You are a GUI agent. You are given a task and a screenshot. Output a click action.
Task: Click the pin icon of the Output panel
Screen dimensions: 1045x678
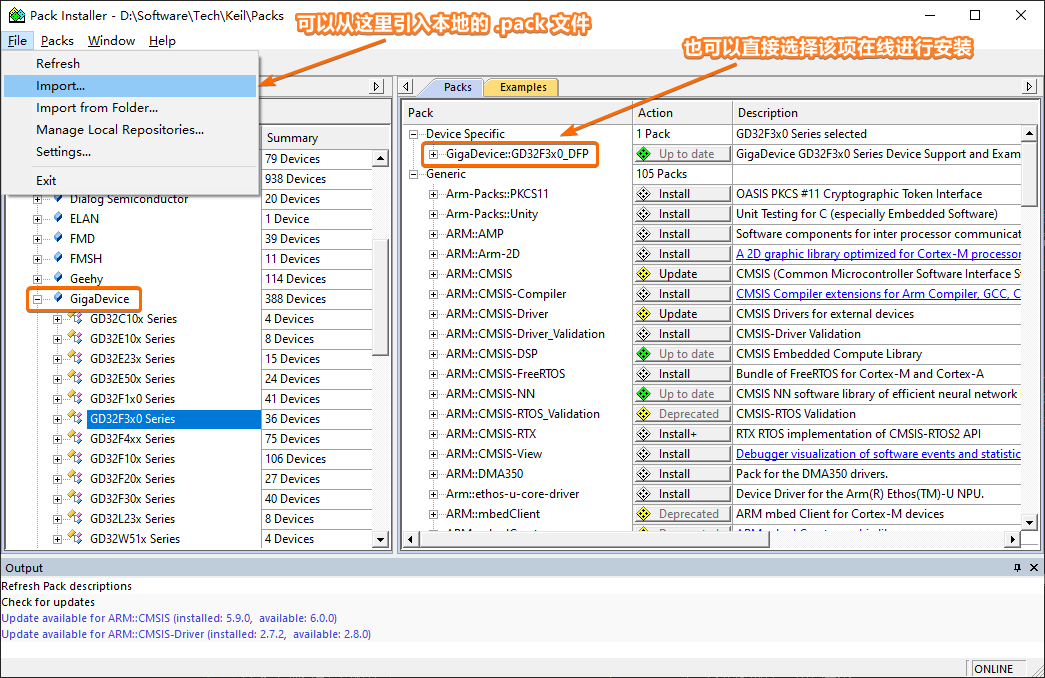coord(1017,567)
